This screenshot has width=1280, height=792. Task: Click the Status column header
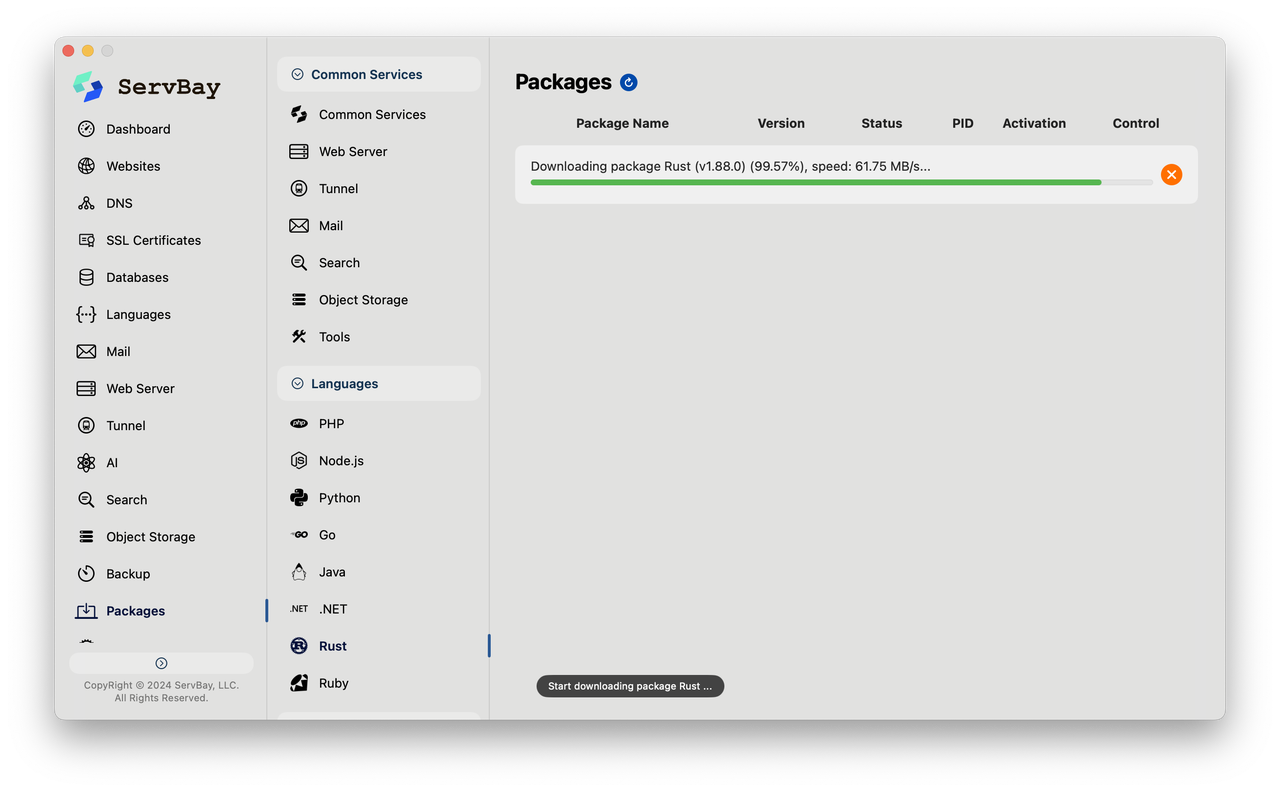coord(881,123)
